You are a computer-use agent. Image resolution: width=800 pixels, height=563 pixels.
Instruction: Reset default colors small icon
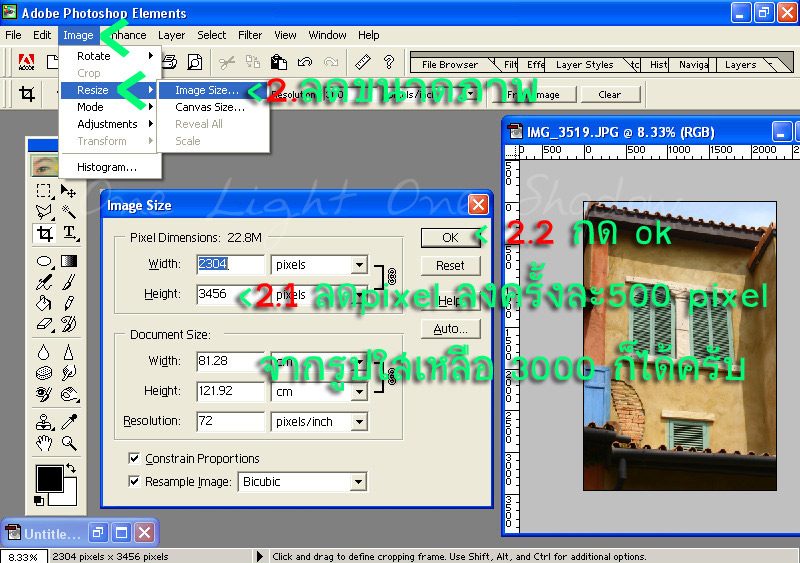39,500
